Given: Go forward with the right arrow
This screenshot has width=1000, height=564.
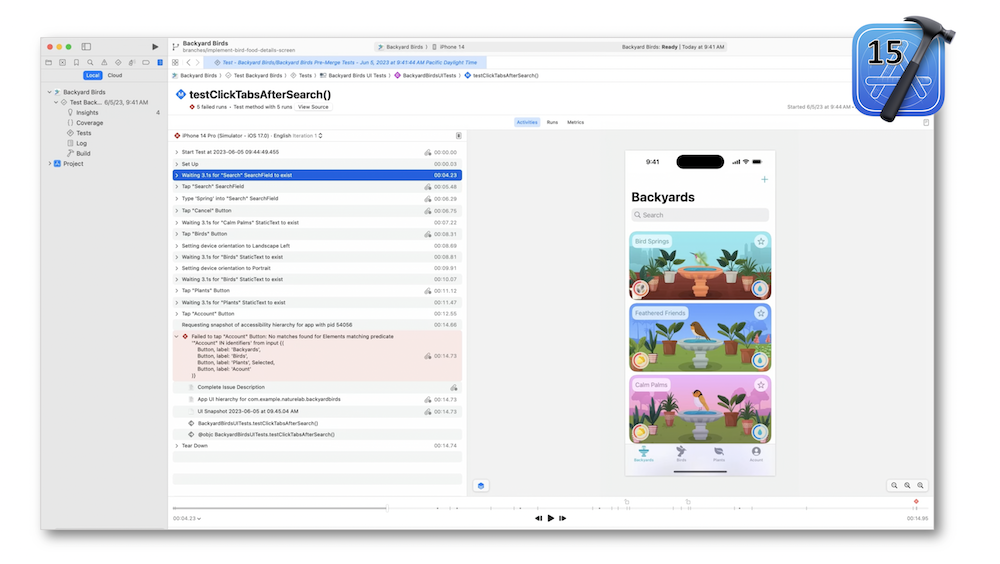Looking at the screenshot, I should (198, 63).
